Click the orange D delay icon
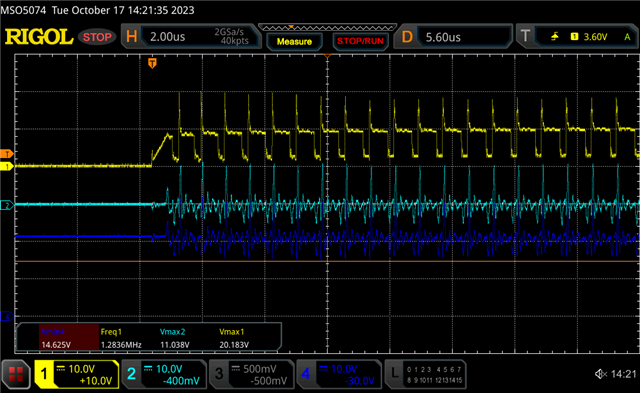 (x=407, y=37)
